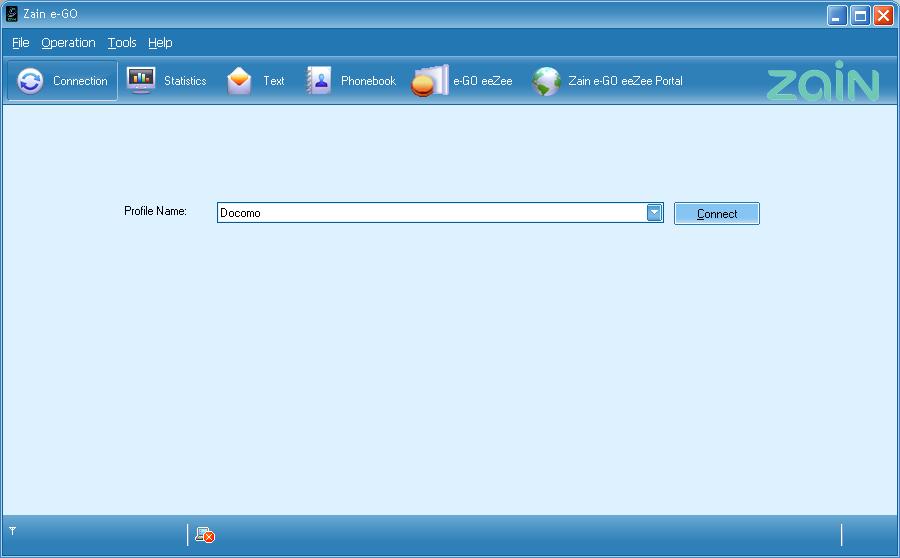The image size is (900, 558).
Task: Click the Connect button
Action: (x=716, y=214)
